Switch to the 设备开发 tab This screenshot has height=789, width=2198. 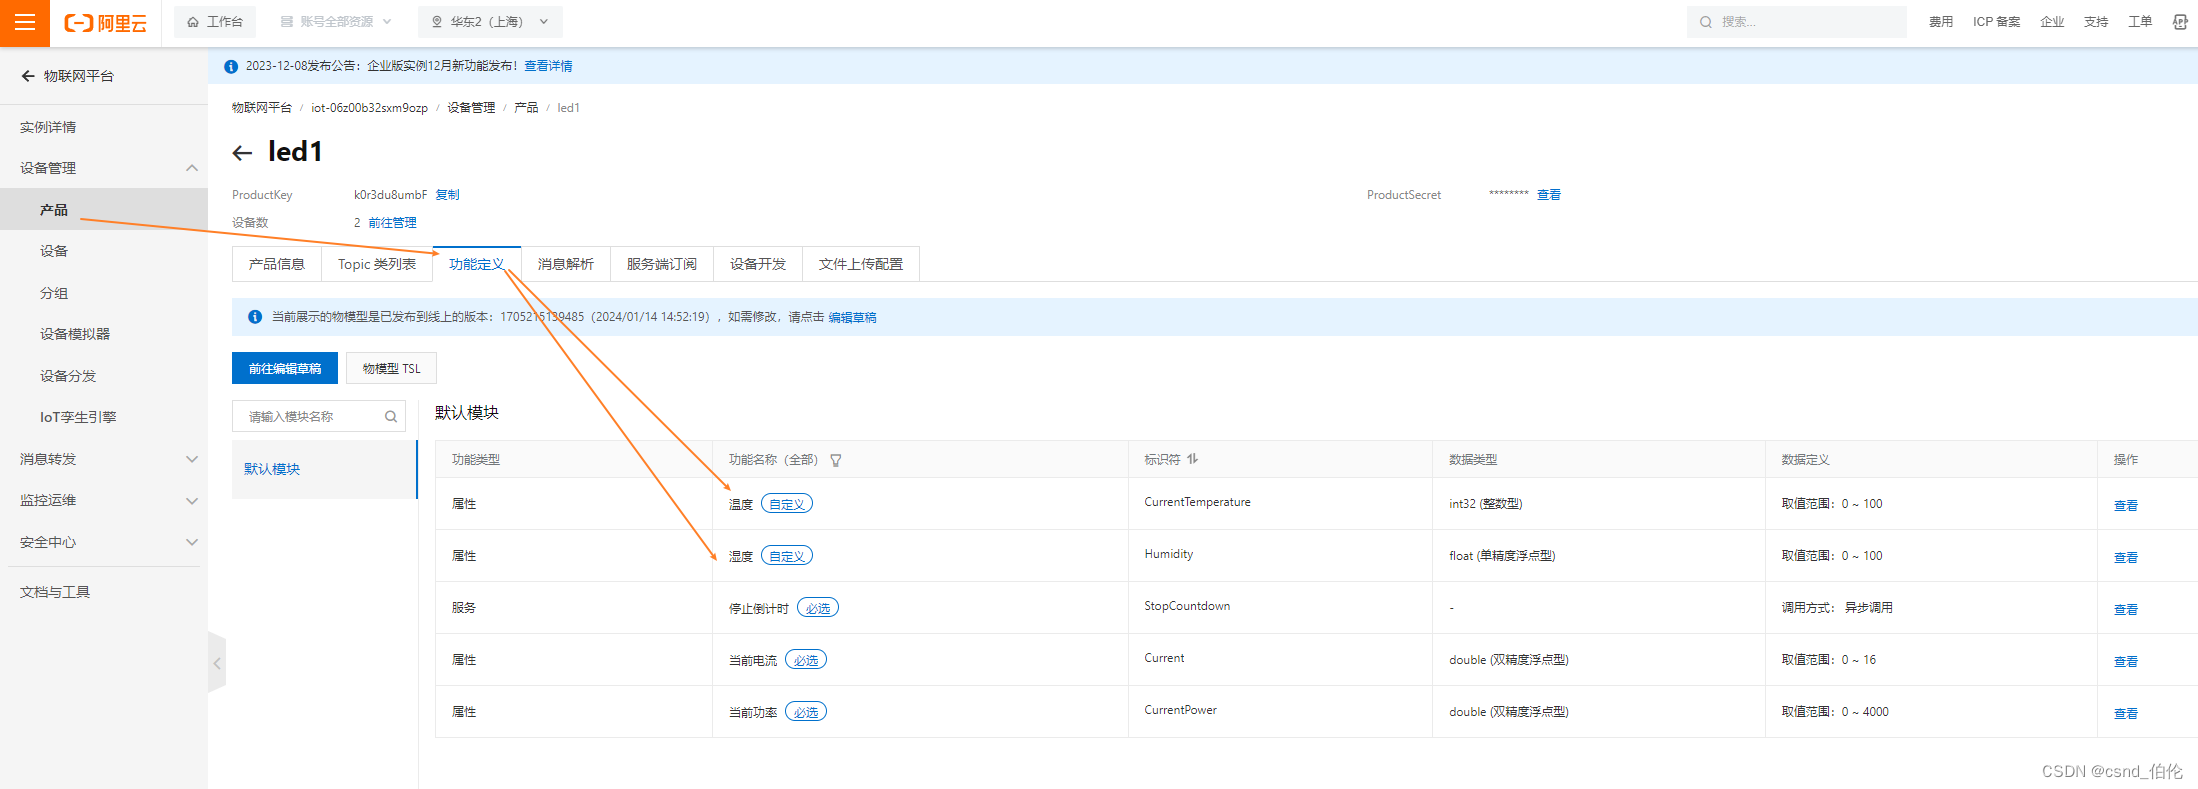(758, 264)
